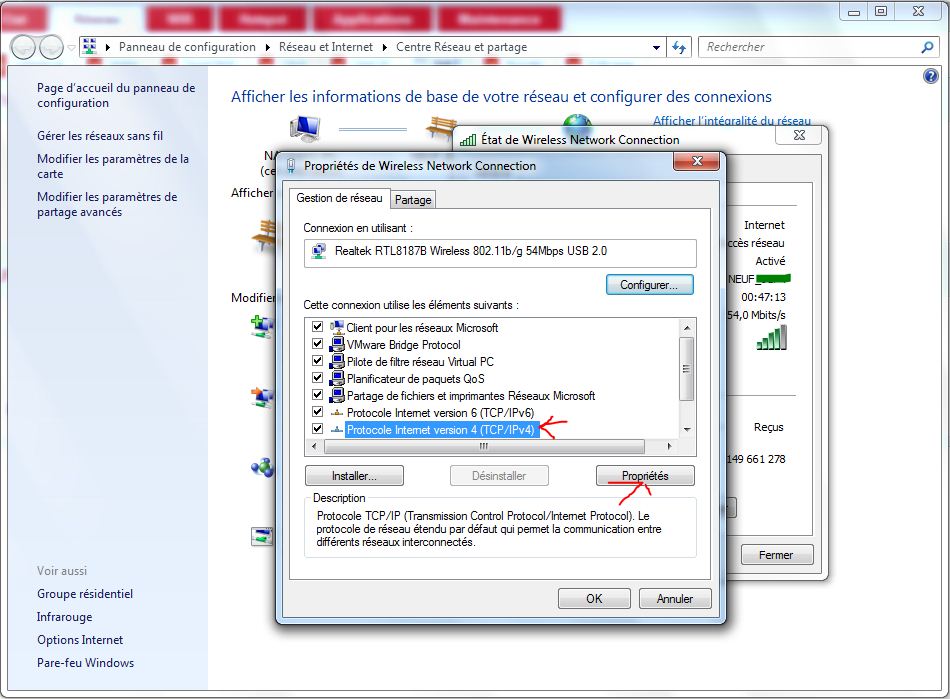
Task: Open recent pages dropdown next to nav arrows
Action: 71,47
